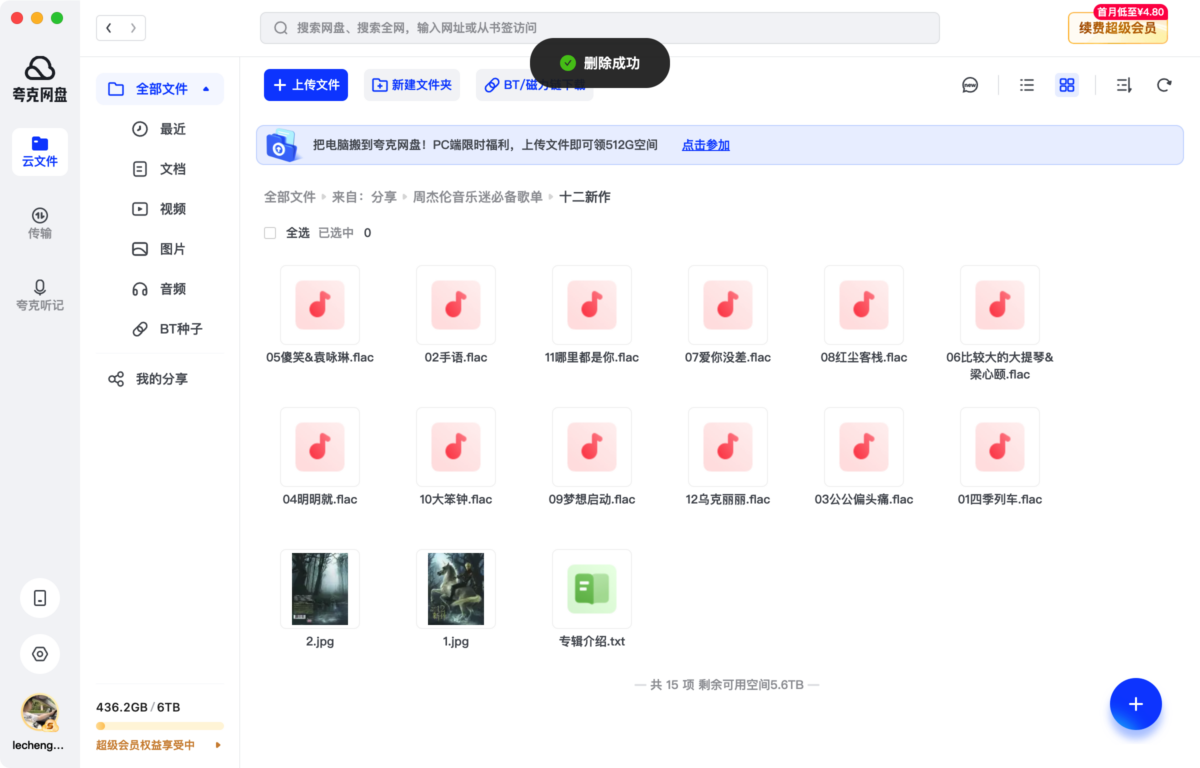1200x768 pixels.
Task: Open the 1.jpg image thumbnail
Action: click(456, 589)
